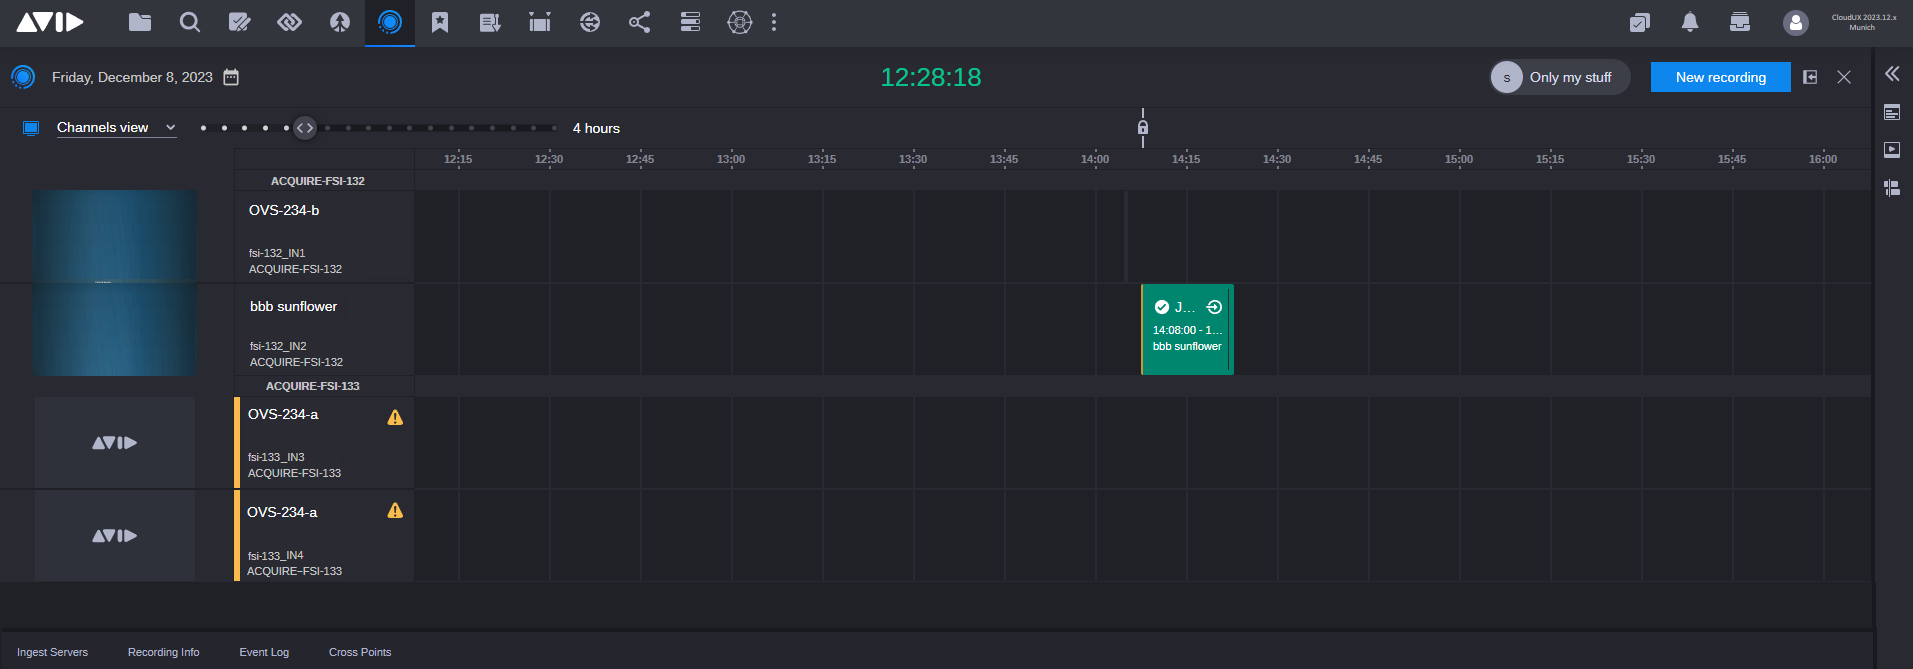Screen dimensions: 1913x669
Task: Open the user profile avatar
Action: (1795, 22)
